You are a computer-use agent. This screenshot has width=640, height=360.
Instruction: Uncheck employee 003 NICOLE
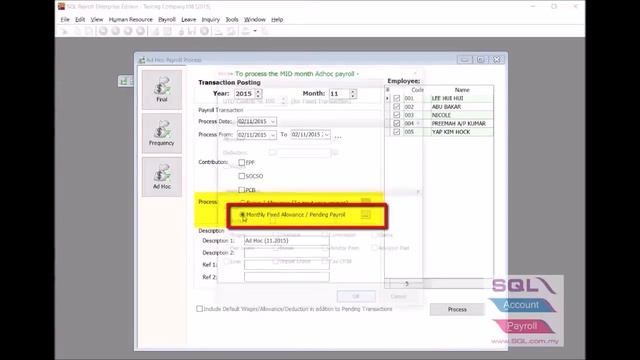coord(396,115)
